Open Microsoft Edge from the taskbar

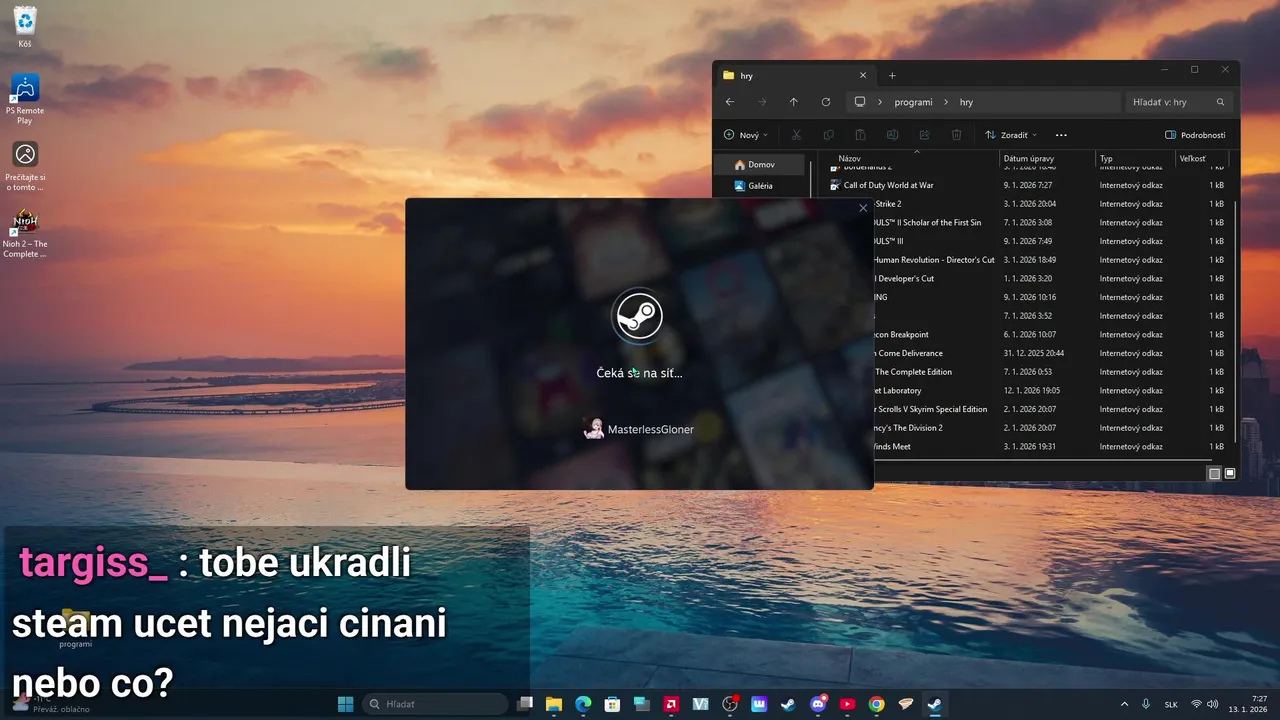(x=583, y=704)
